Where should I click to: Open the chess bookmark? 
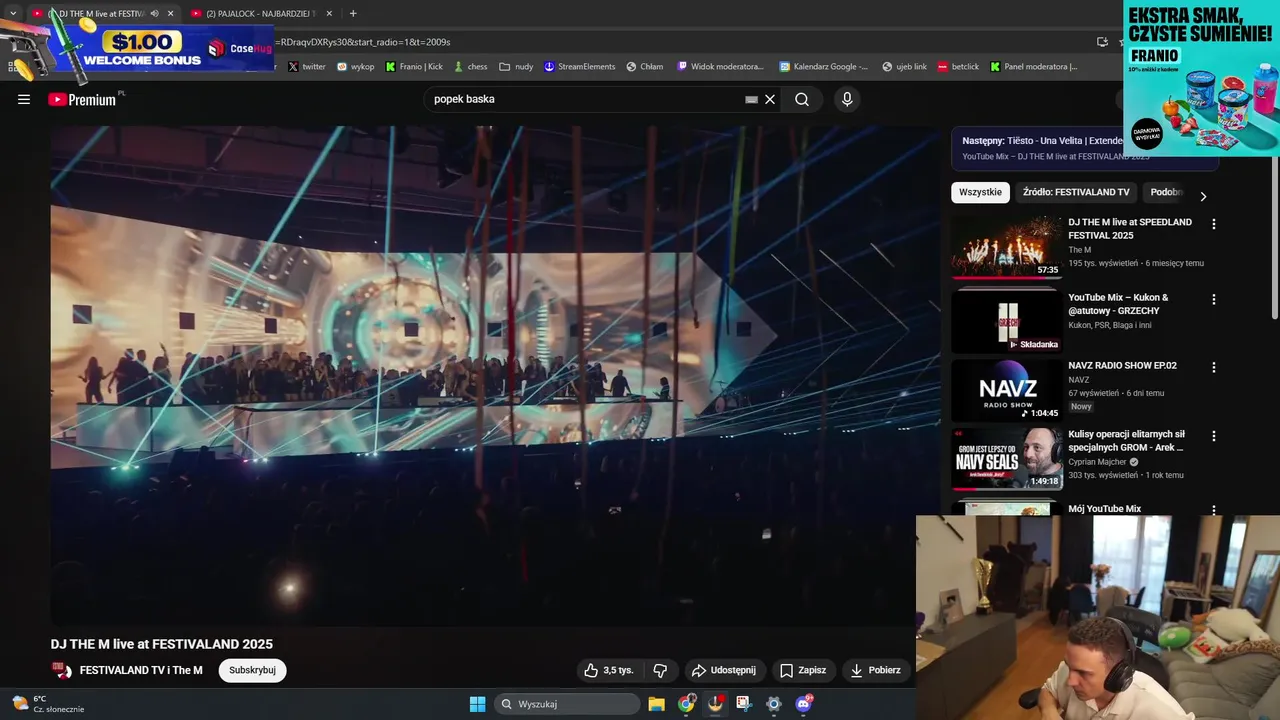pyautogui.click(x=470, y=66)
